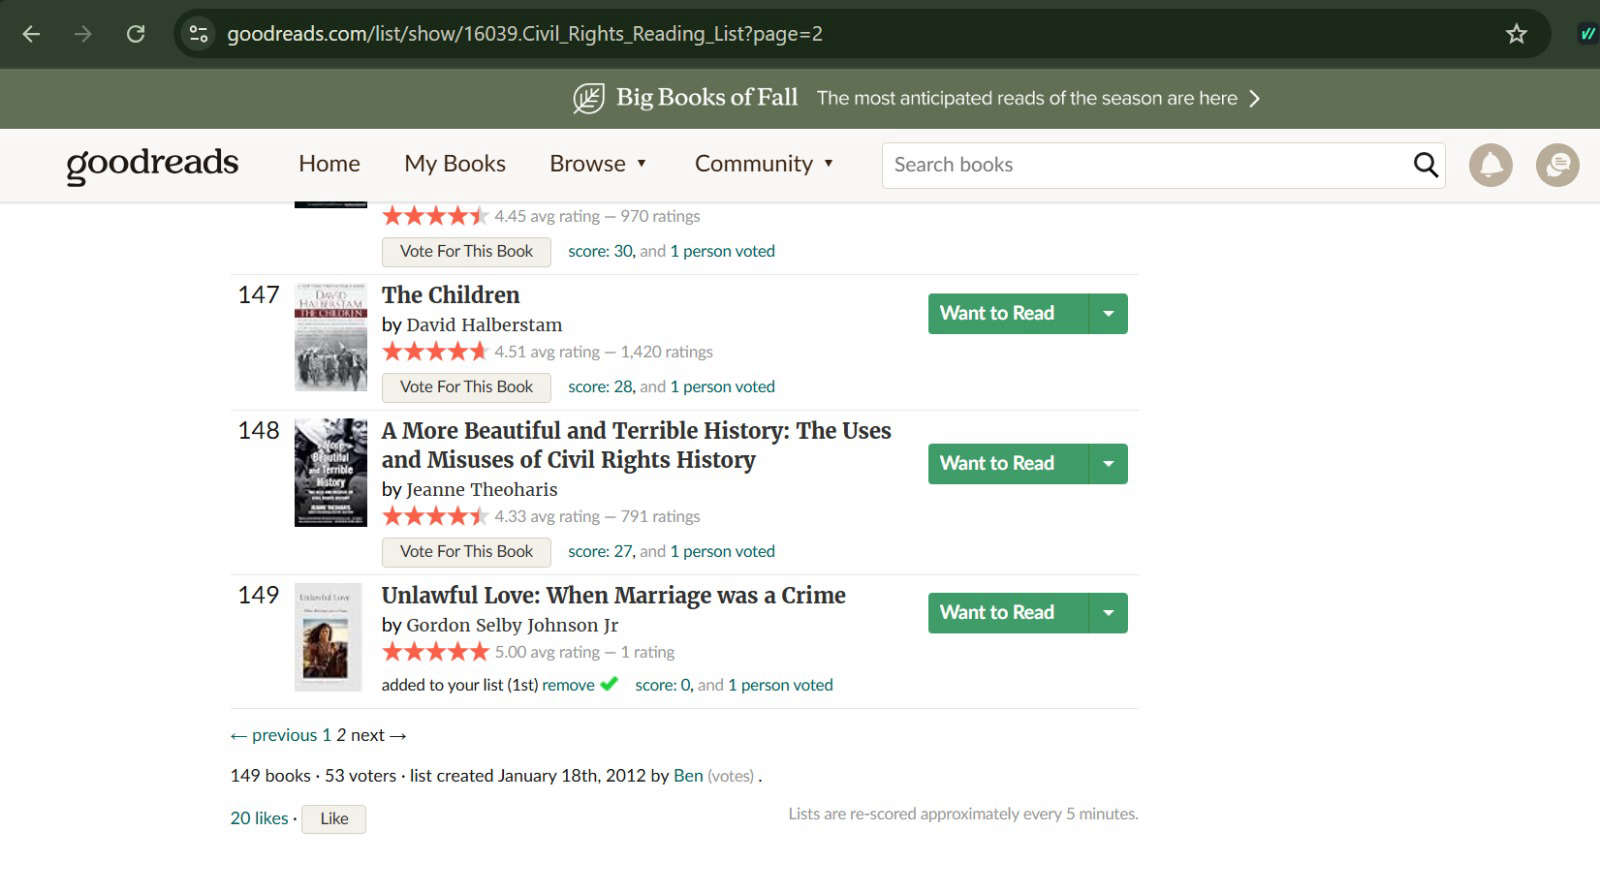
Task: Go back with the browser back arrow
Action: point(31,34)
